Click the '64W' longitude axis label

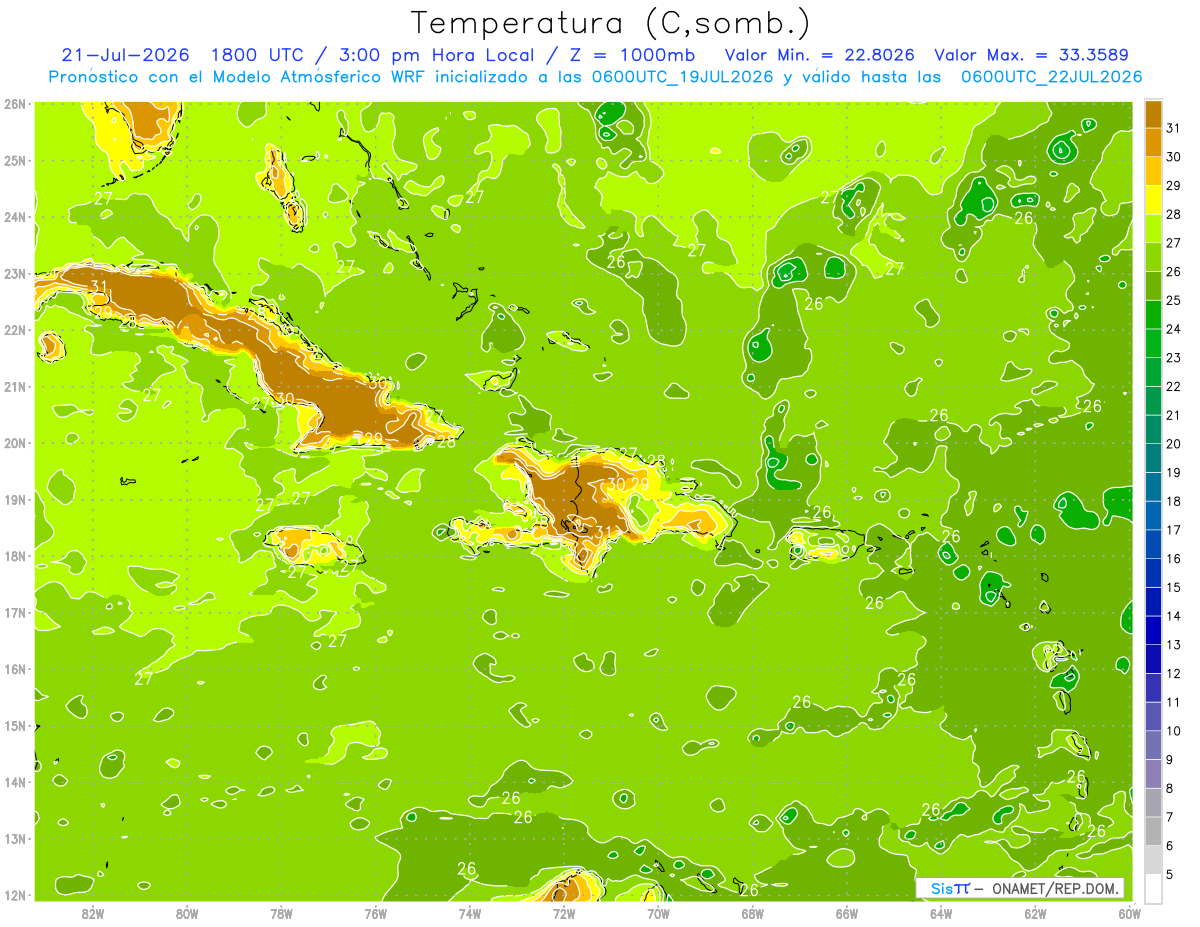[940, 913]
